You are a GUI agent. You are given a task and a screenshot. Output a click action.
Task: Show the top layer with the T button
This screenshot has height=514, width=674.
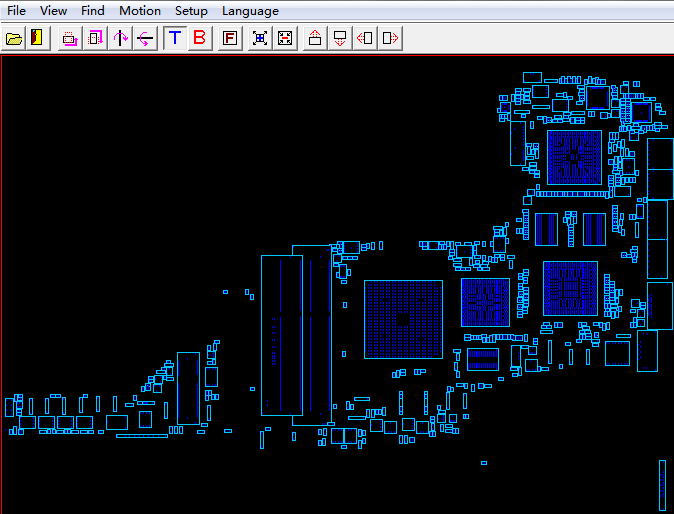pyautogui.click(x=175, y=38)
